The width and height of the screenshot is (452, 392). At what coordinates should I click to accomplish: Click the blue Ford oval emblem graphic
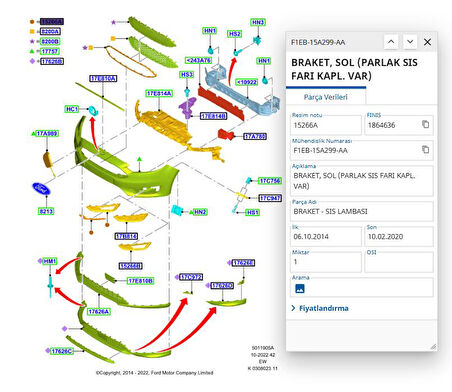click(x=41, y=189)
